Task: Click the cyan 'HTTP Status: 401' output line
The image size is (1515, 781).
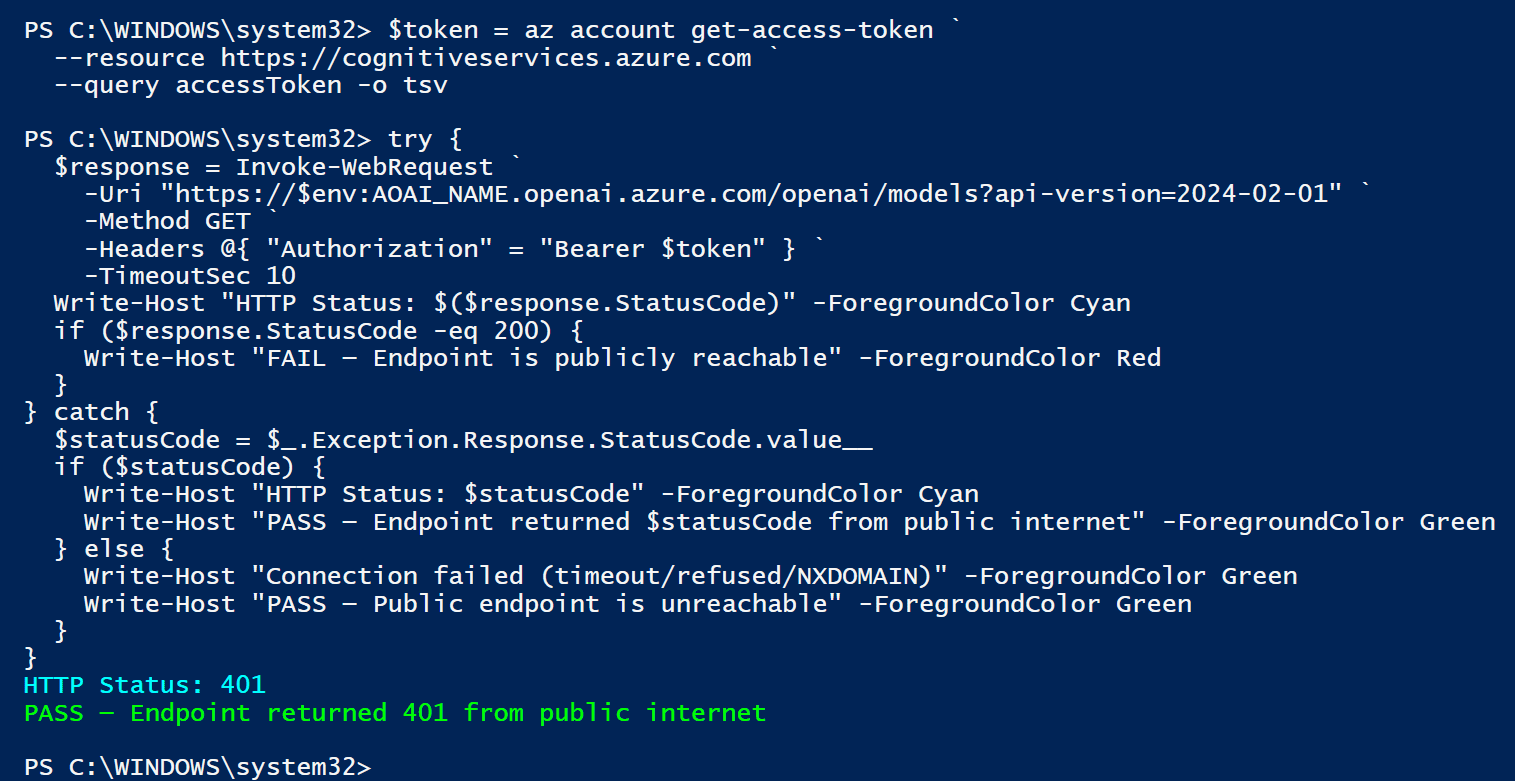Action: [x=145, y=685]
